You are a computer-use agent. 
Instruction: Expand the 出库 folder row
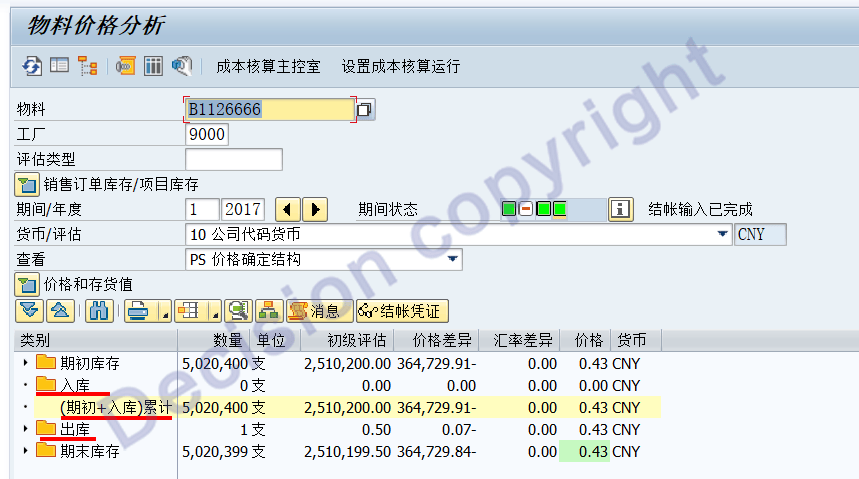(25, 429)
